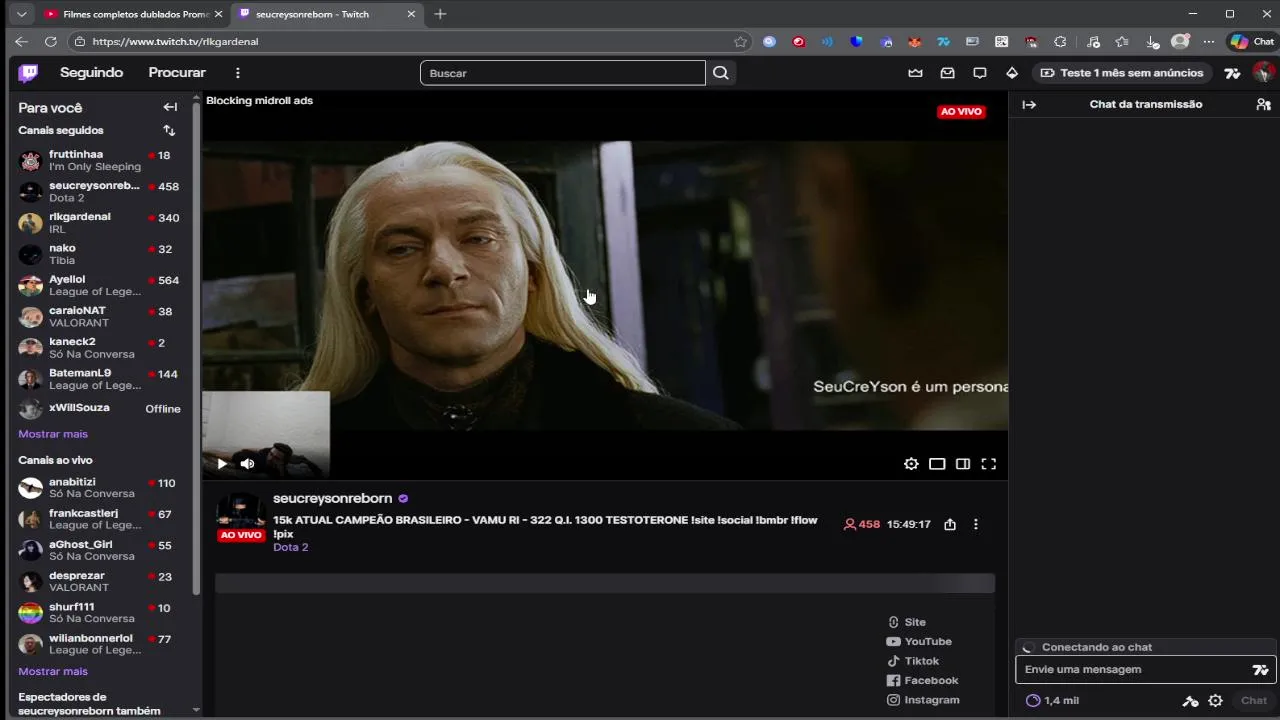Open the Twitch home logo
1280x720 pixels.
pos(28,73)
